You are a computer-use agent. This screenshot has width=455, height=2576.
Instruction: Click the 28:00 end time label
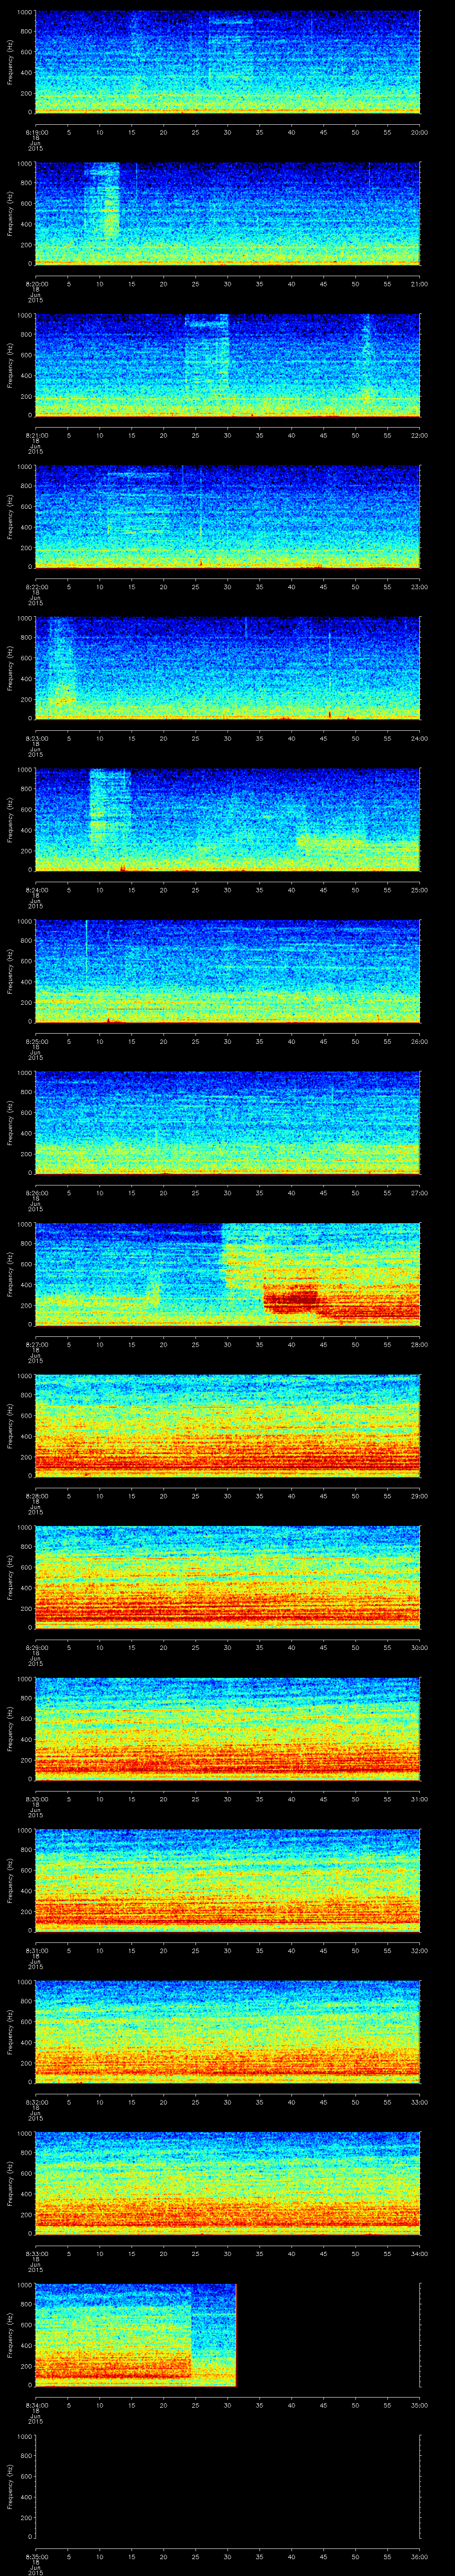click(x=420, y=1345)
